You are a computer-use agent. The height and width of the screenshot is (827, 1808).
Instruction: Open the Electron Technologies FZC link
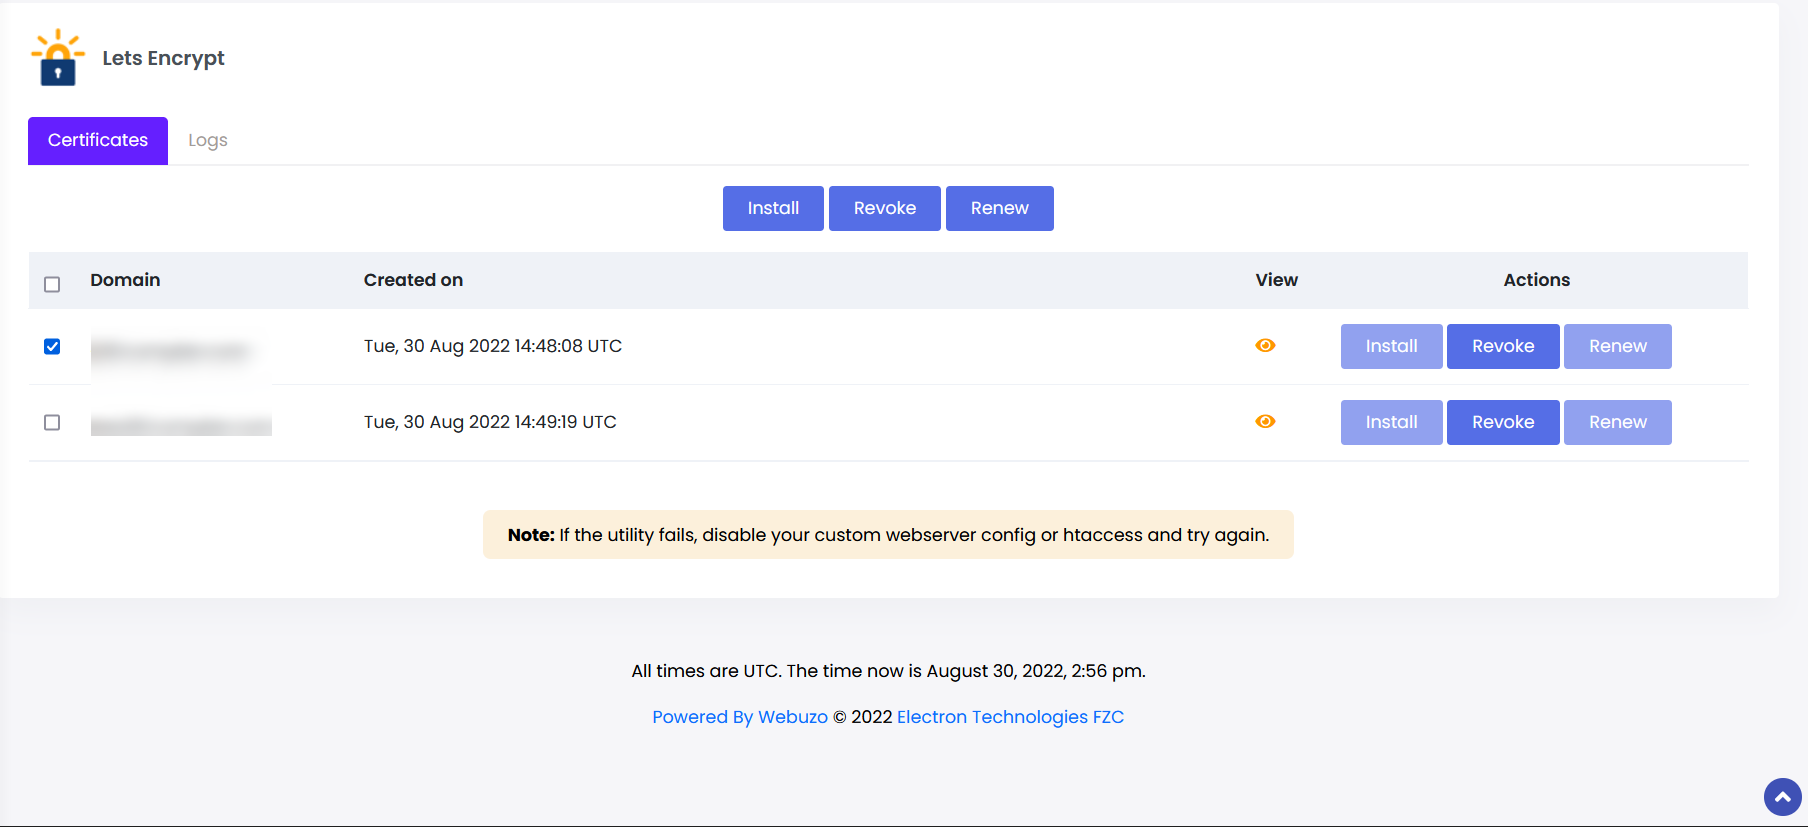tap(1010, 718)
